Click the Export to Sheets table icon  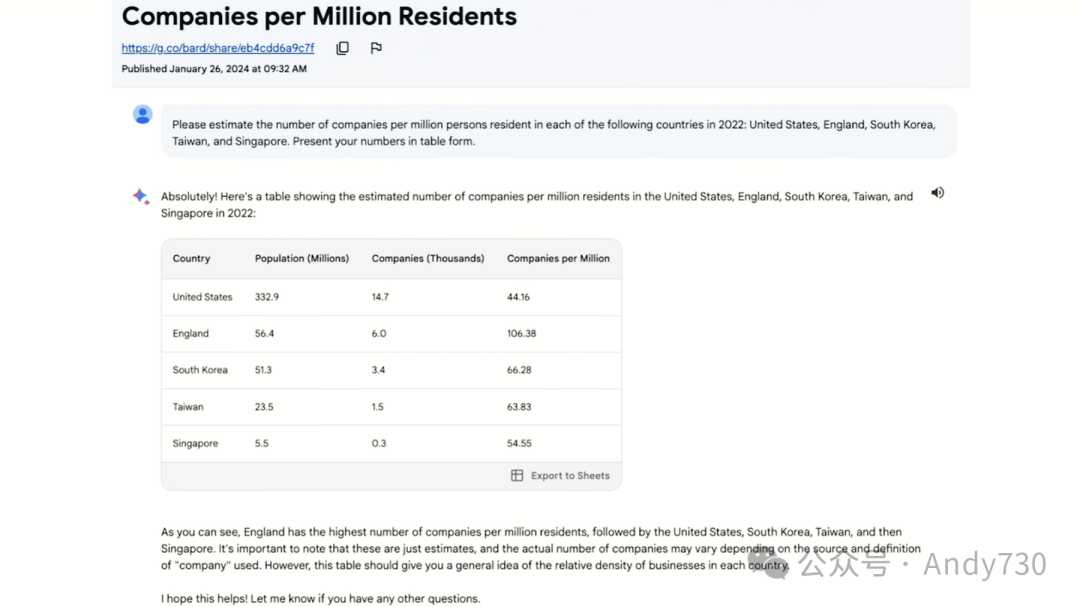[517, 475]
